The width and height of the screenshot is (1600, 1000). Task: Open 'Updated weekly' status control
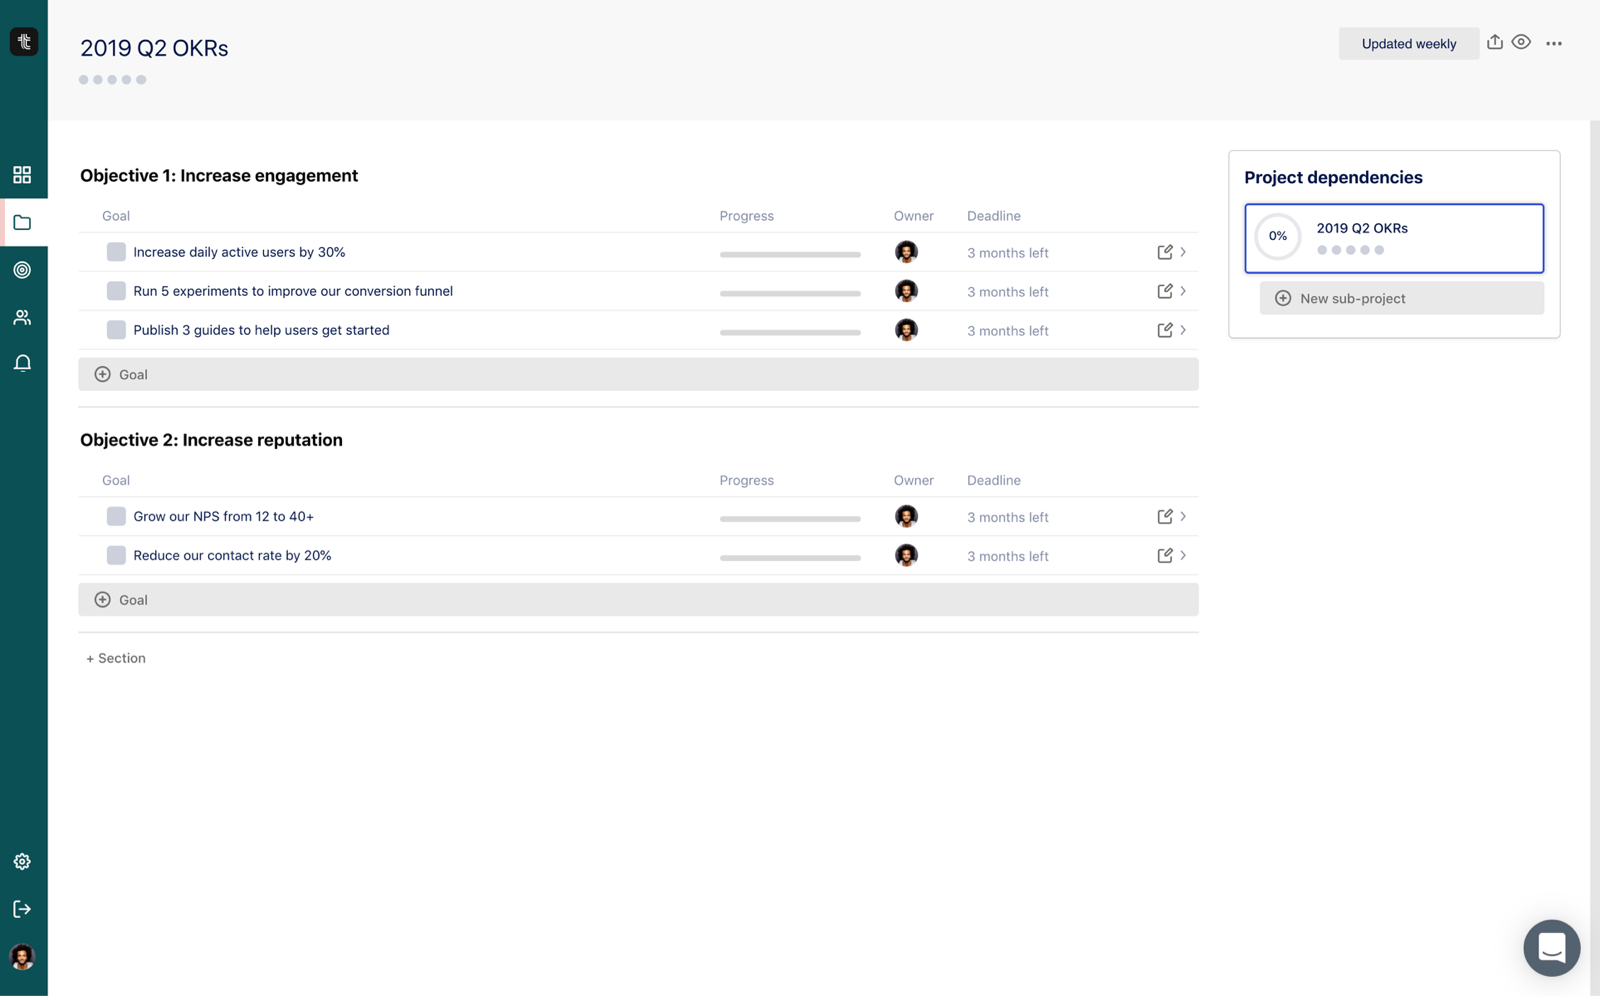point(1408,43)
